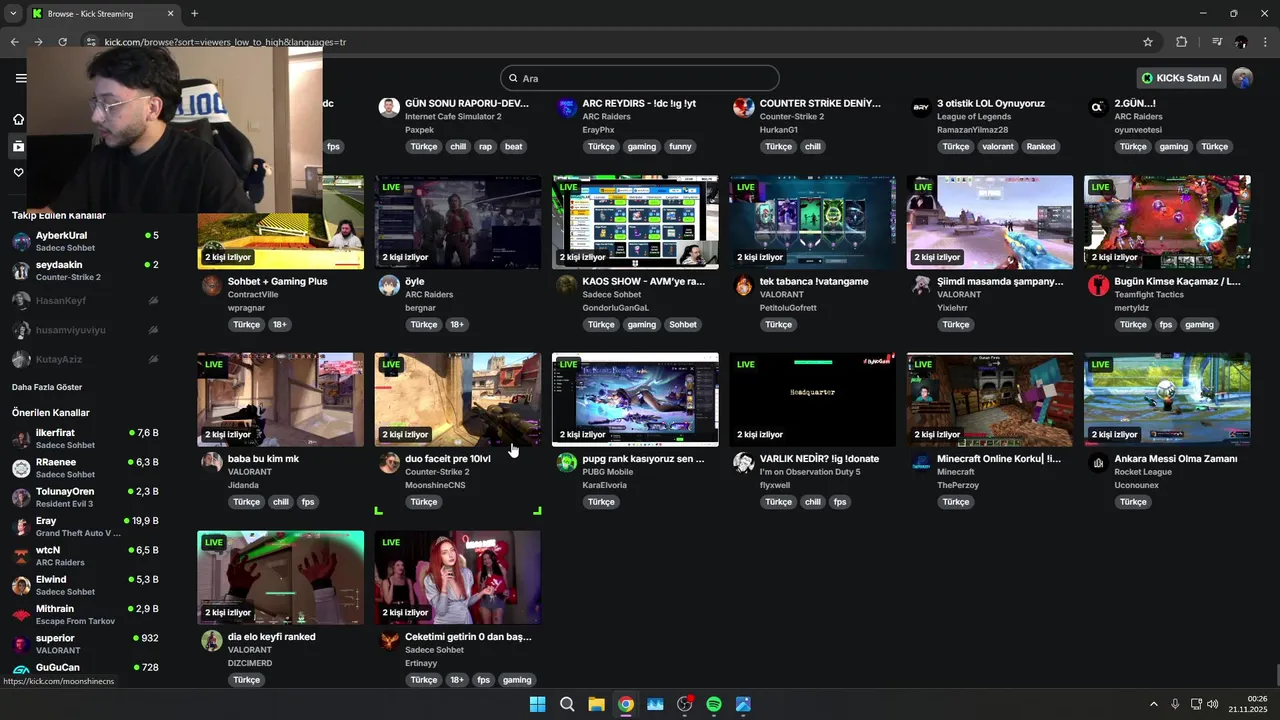
Task: Open PetitoluGofrett channel avatar
Action: 744,286
